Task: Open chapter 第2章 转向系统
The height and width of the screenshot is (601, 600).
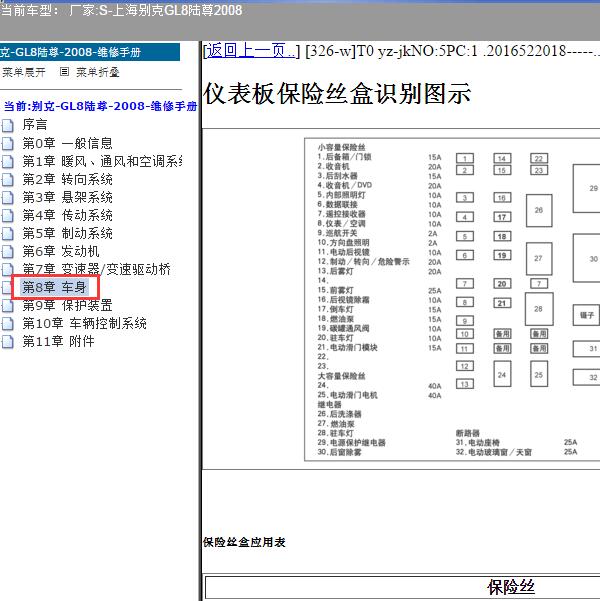Action: [x=67, y=179]
